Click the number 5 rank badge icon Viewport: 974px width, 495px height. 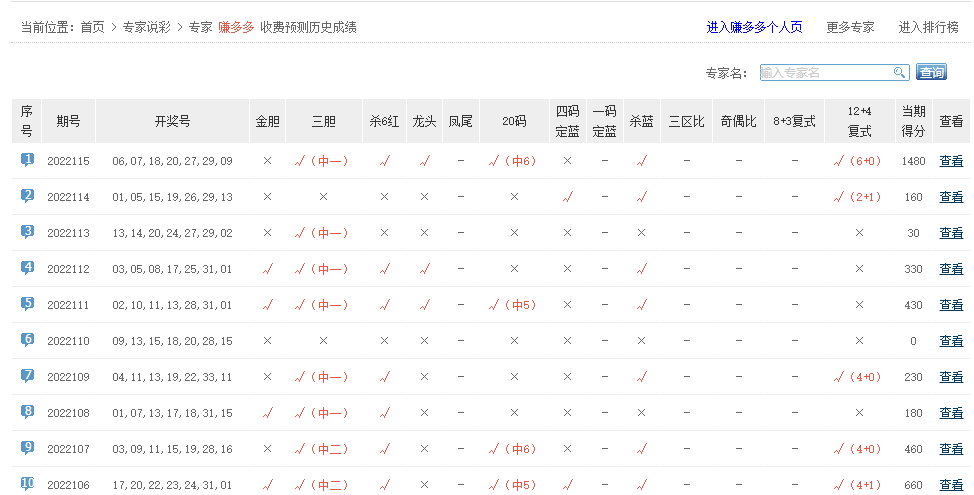click(27, 304)
